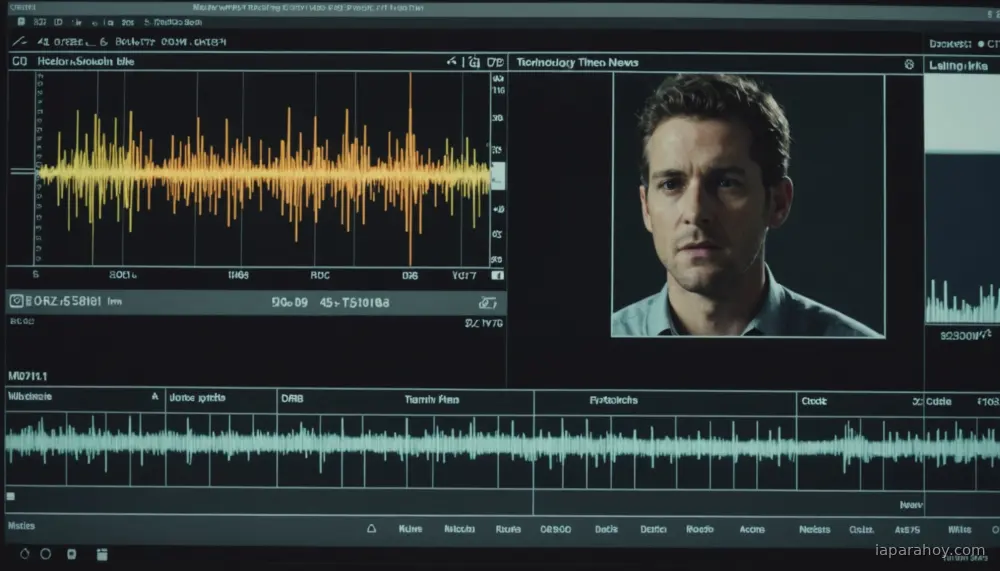1000x571 pixels.
Task: Select the 'Cdde' column header
Action: (939, 402)
